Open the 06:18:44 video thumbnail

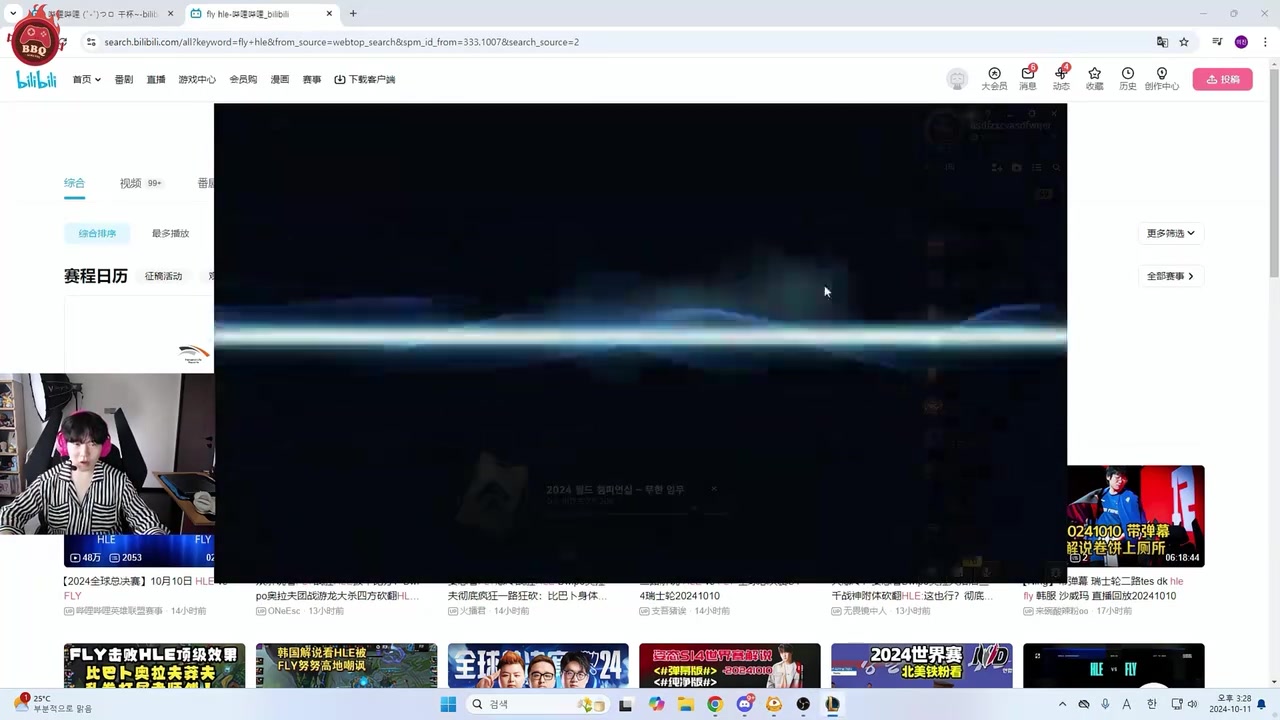coord(1135,516)
